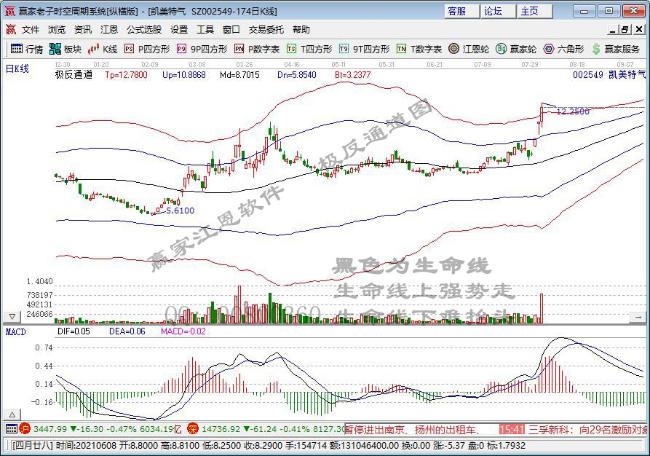Image resolution: width=650 pixels, height=456 pixels.
Task: Click the Shanghai index value 3447.99
Action: (50, 429)
